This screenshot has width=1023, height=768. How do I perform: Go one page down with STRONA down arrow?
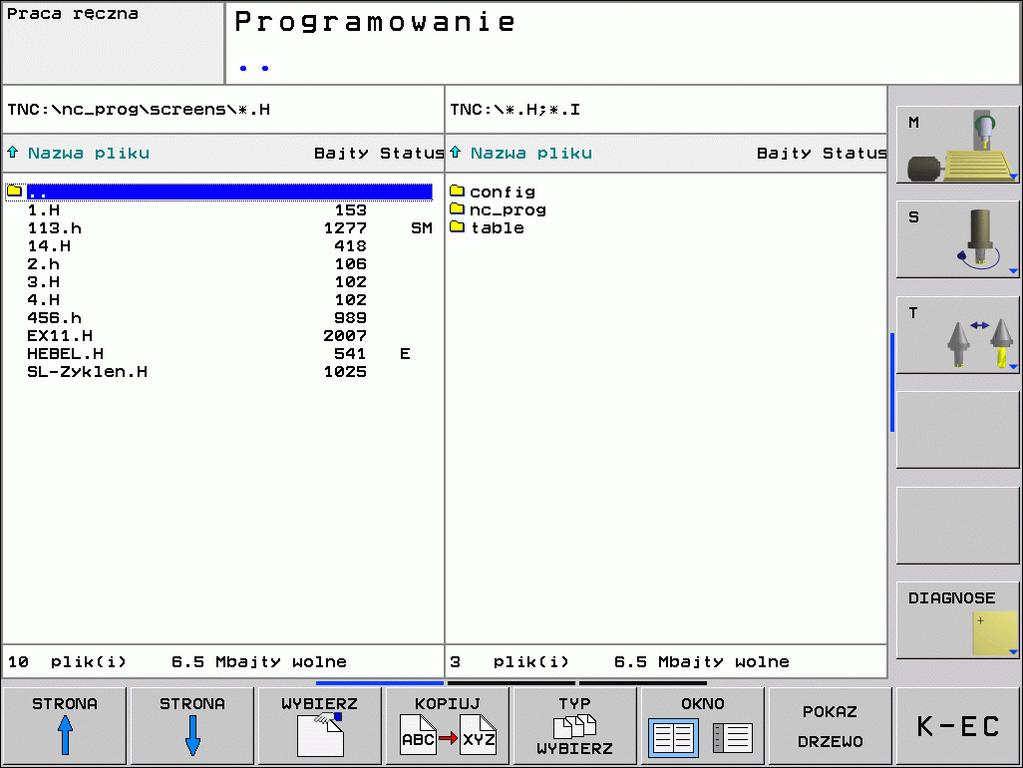pos(192,726)
